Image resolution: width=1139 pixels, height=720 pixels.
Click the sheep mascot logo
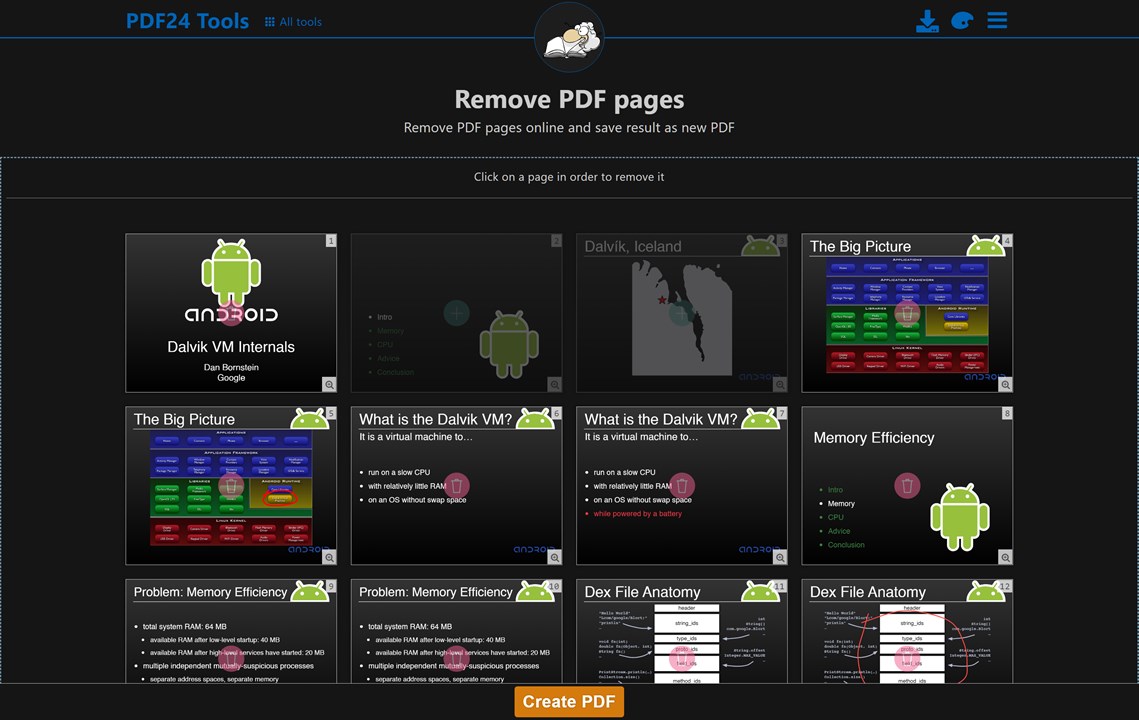[570, 38]
